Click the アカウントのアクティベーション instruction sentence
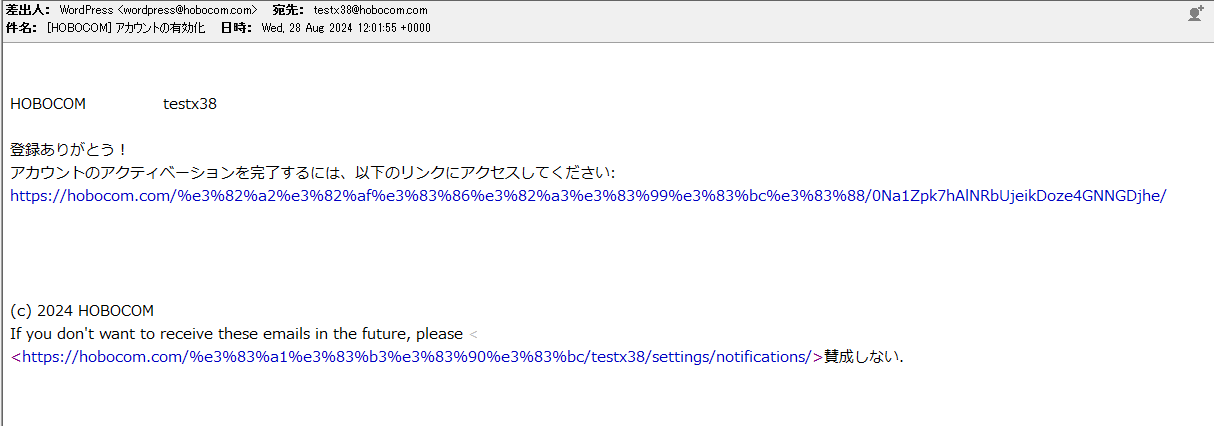 [x=312, y=173]
